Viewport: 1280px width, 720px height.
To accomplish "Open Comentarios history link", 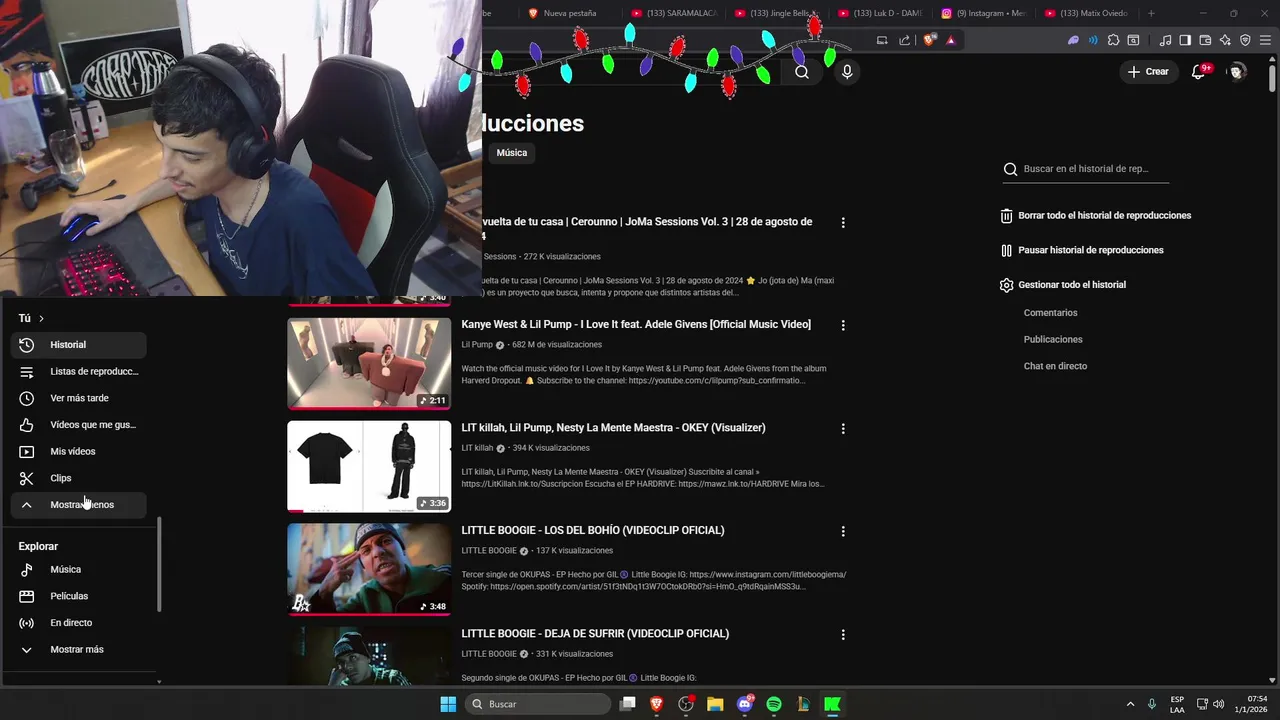I will coord(1050,313).
